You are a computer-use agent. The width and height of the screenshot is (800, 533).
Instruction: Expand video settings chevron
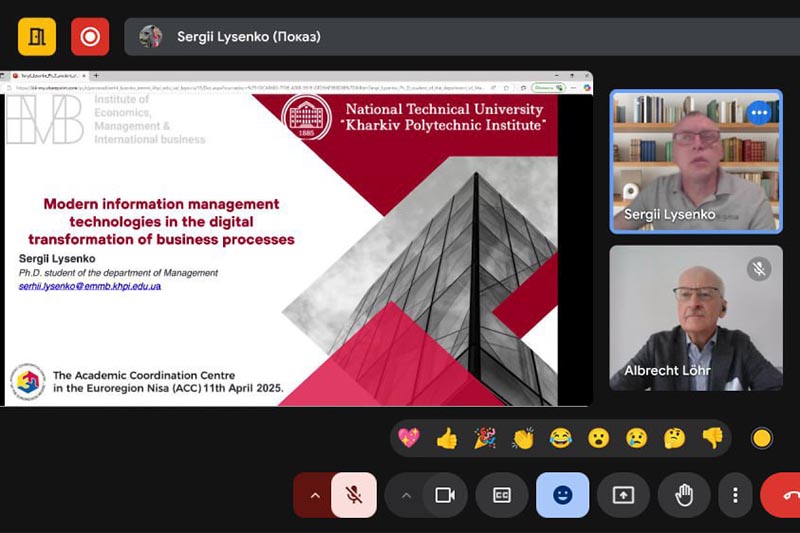point(406,495)
